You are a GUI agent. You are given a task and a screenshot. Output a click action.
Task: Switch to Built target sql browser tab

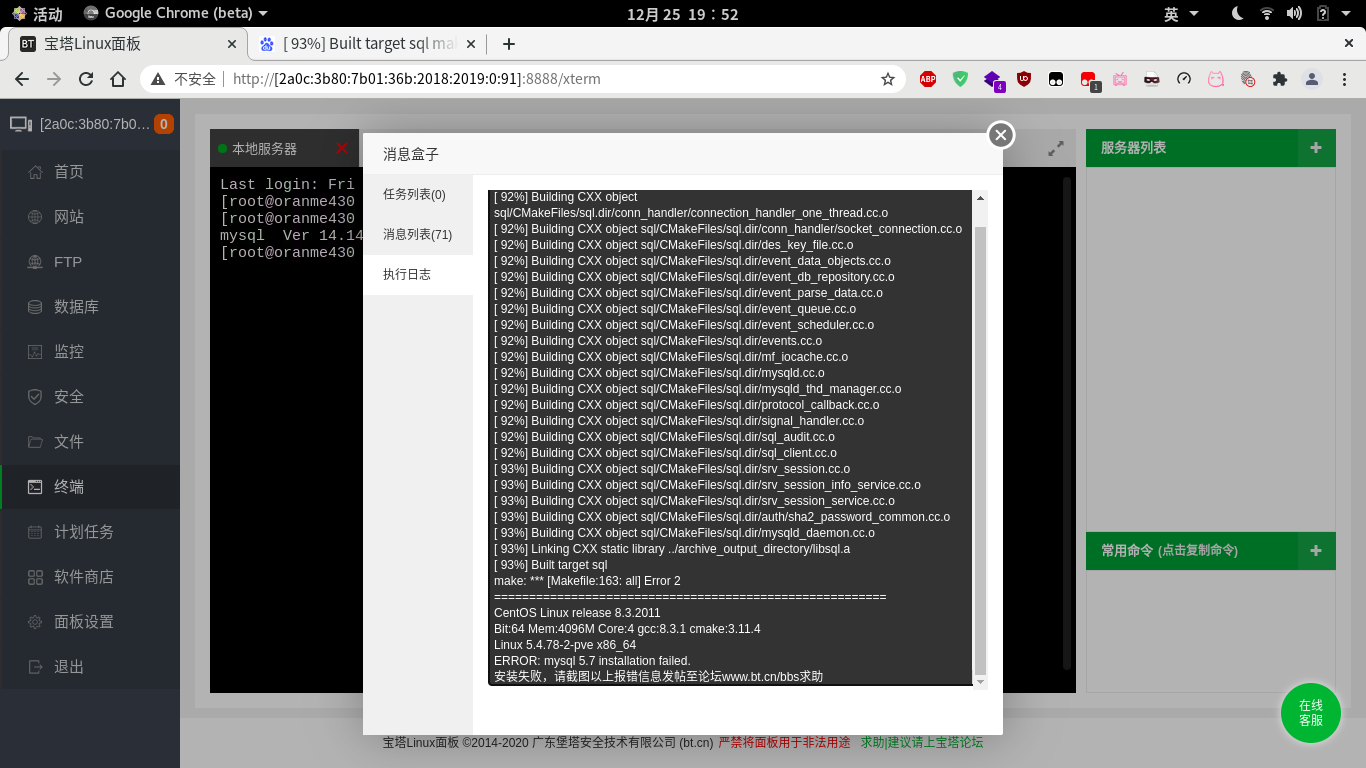369,44
